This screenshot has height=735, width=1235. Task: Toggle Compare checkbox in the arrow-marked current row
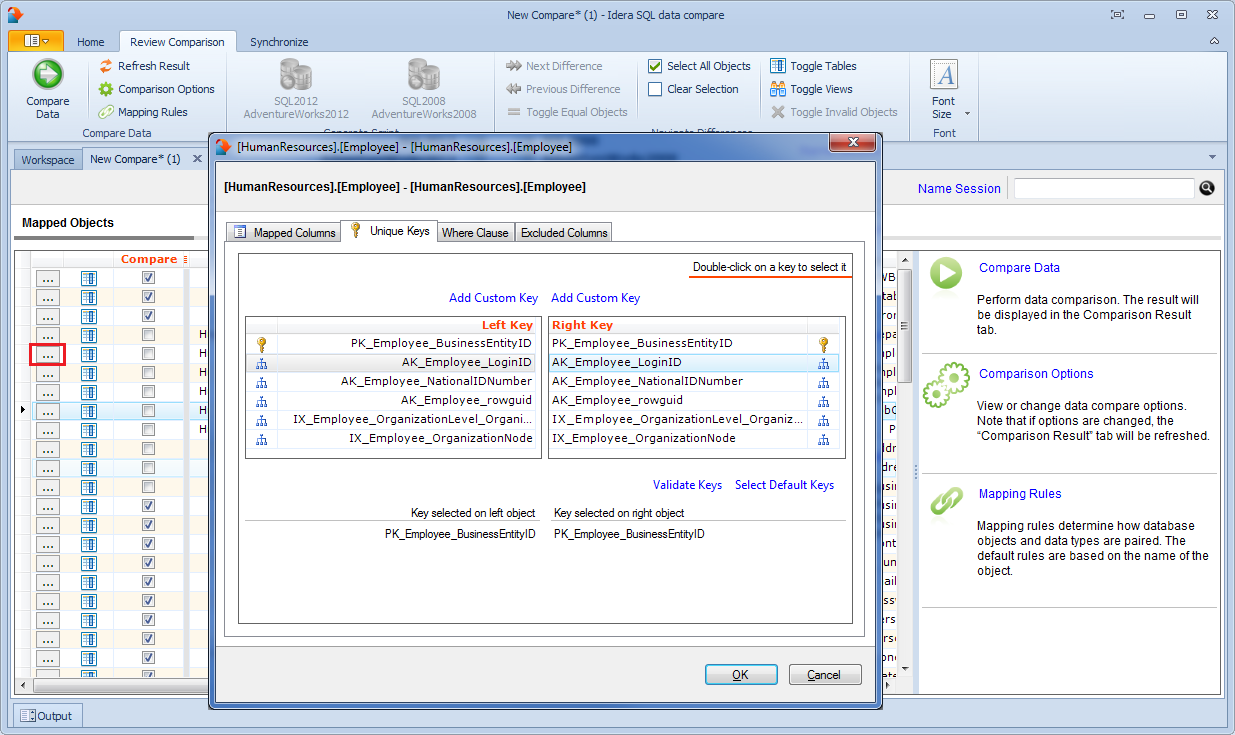click(x=148, y=411)
